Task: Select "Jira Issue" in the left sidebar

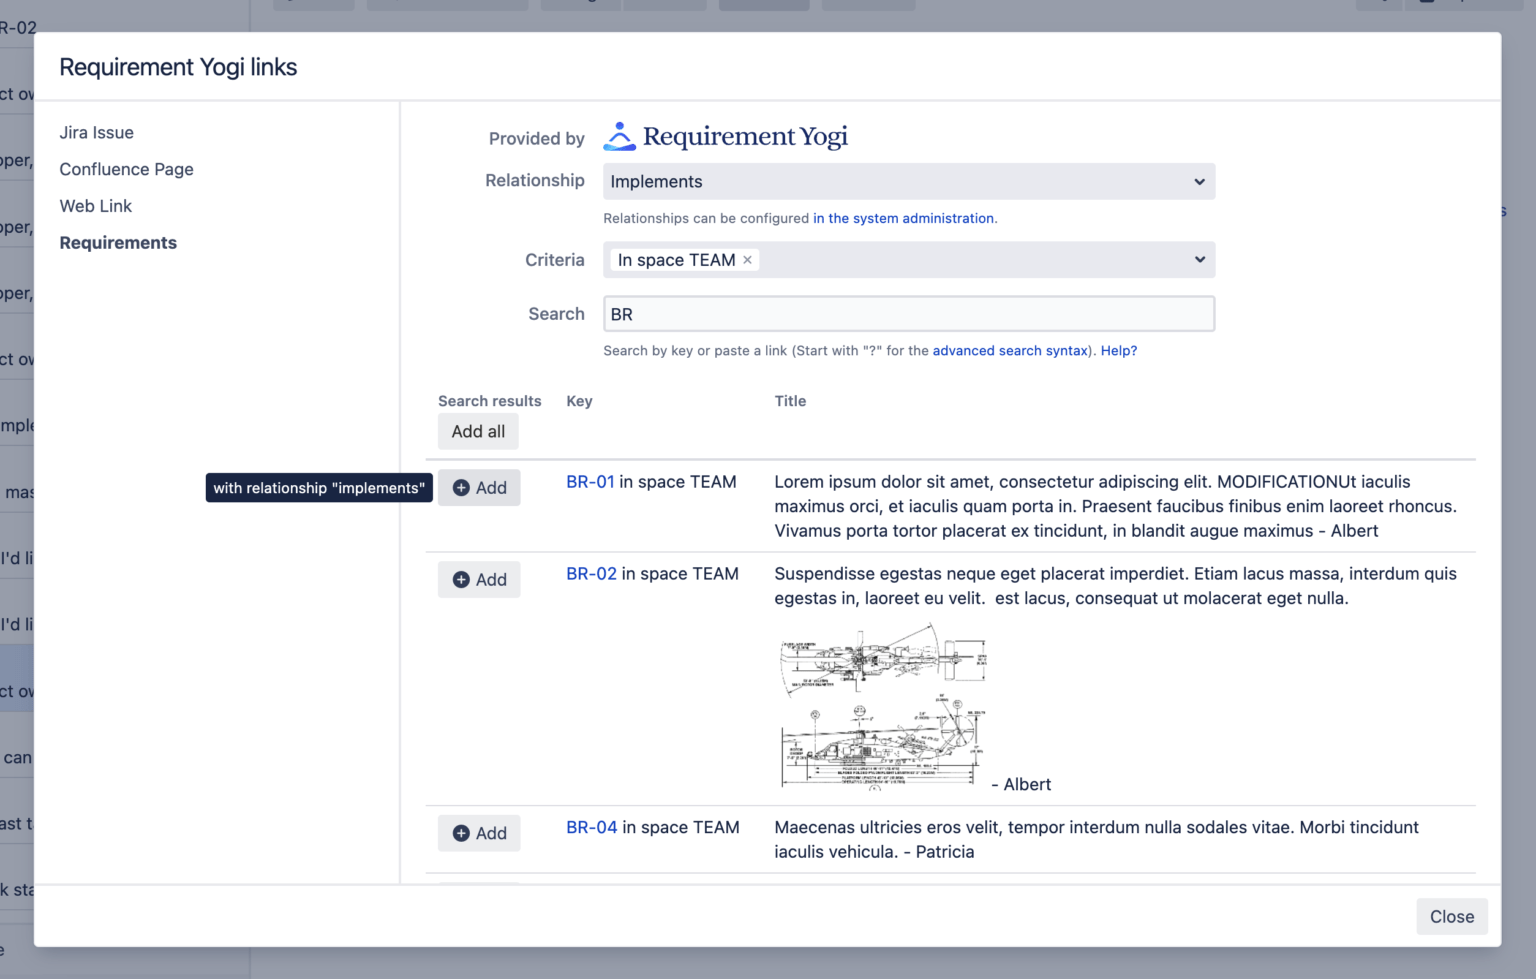Action: 96,132
